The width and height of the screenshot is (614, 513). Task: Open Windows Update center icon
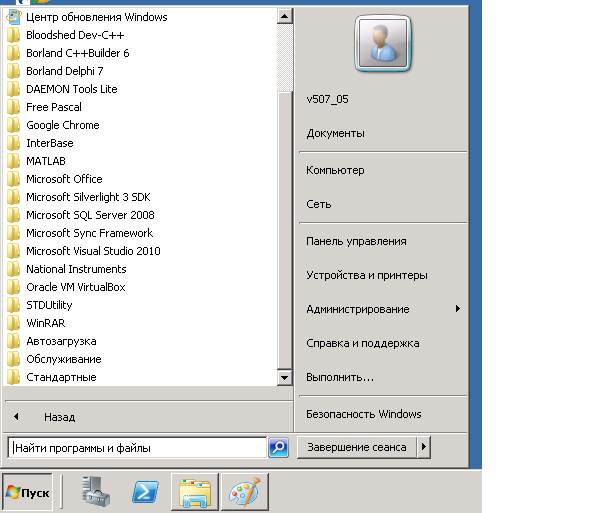click(14, 17)
